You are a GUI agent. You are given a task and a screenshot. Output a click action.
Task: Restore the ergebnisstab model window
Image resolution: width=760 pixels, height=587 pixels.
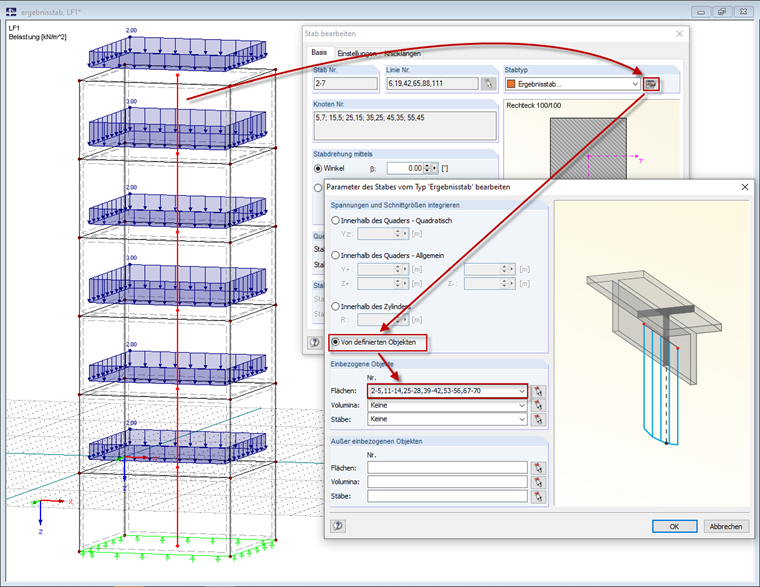point(722,12)
